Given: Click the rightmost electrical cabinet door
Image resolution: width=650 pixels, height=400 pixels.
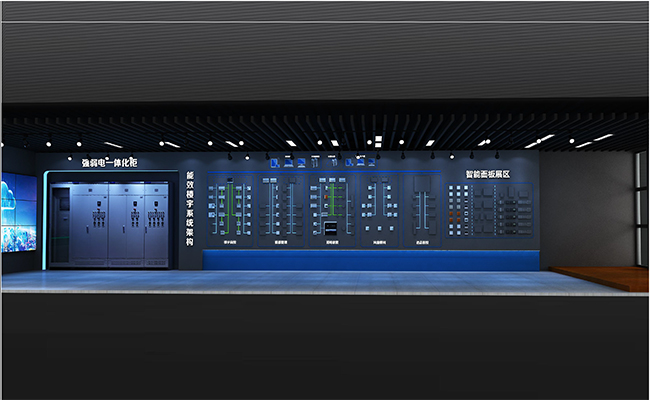Looking at the screenshot, I should tap(156, 223).
